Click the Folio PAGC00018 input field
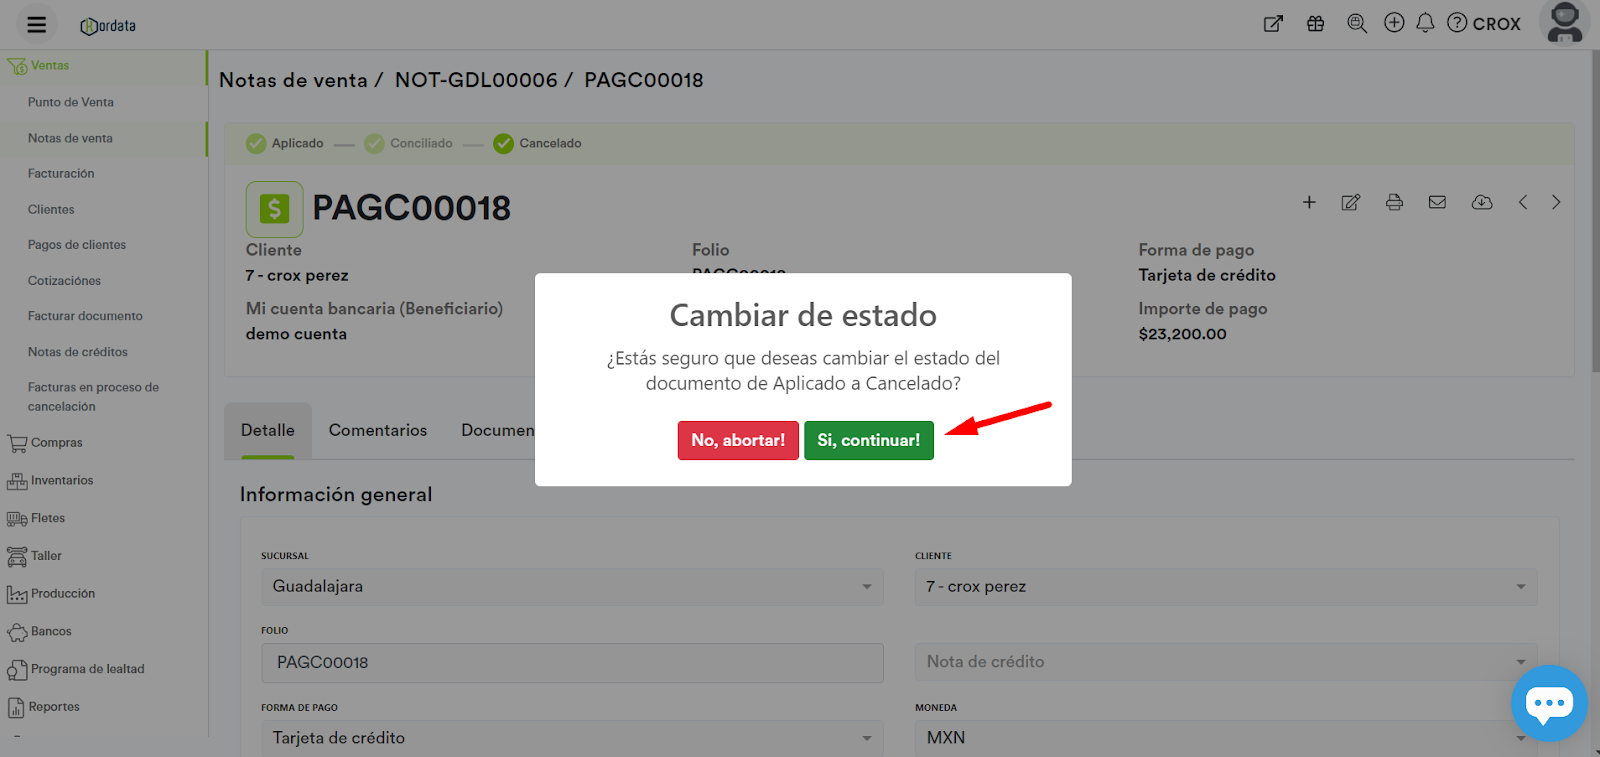Viewport: 1600px width, 757px height. 571,662
